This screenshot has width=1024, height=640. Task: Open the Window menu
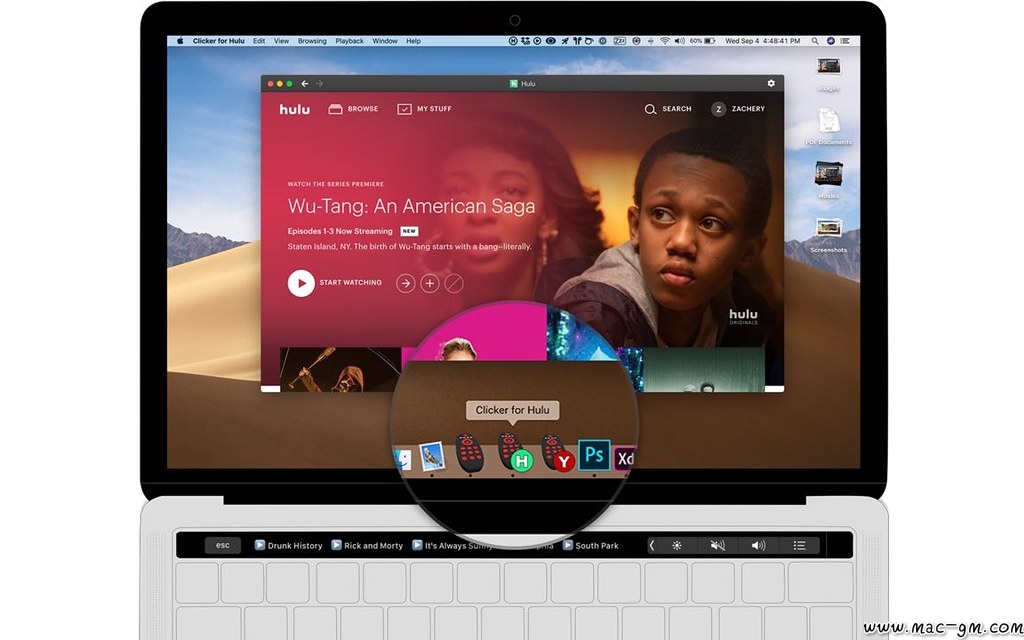(x=385, y=40)
